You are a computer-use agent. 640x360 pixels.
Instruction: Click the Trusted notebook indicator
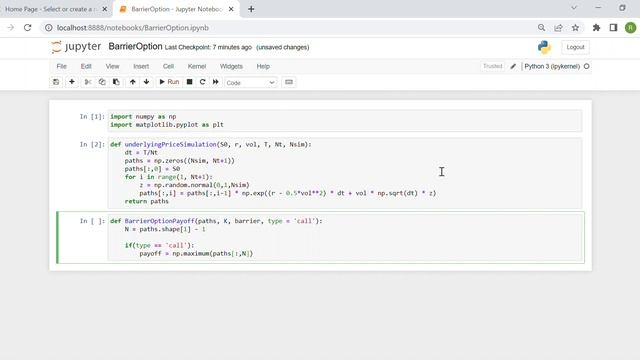492,66
